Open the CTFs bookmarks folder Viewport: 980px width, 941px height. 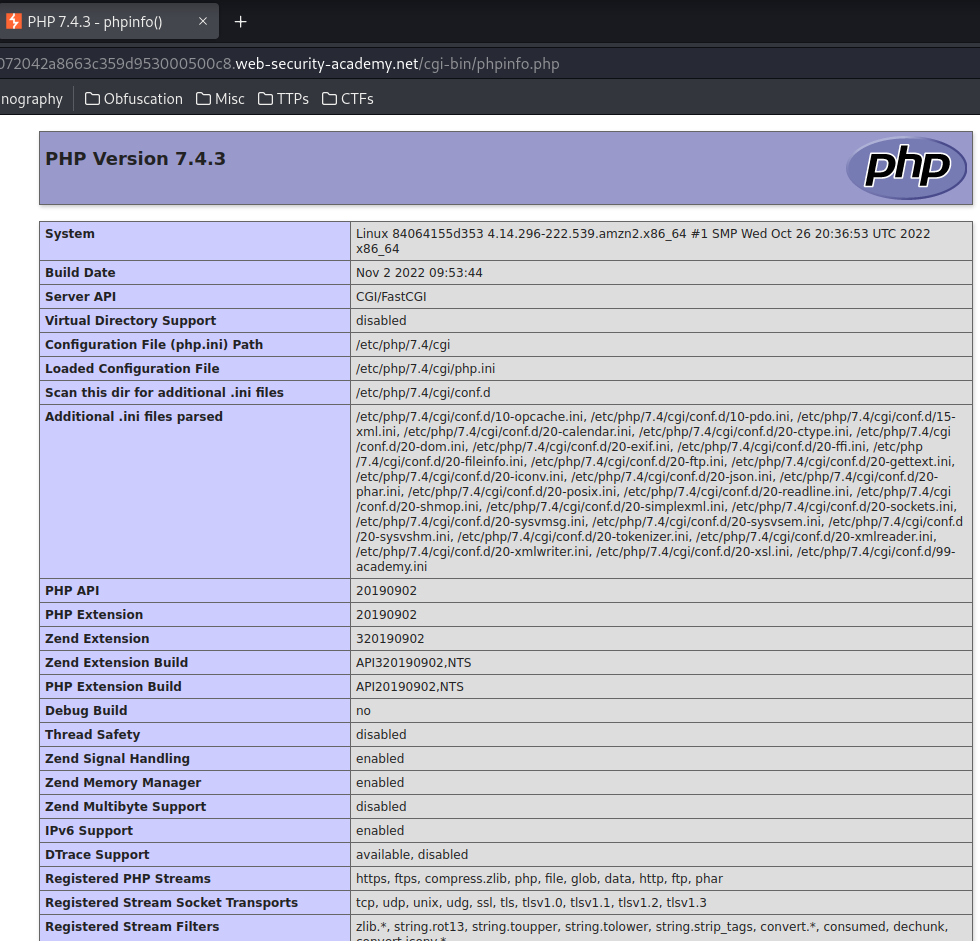pyautogui.click(x=348, y=99)
